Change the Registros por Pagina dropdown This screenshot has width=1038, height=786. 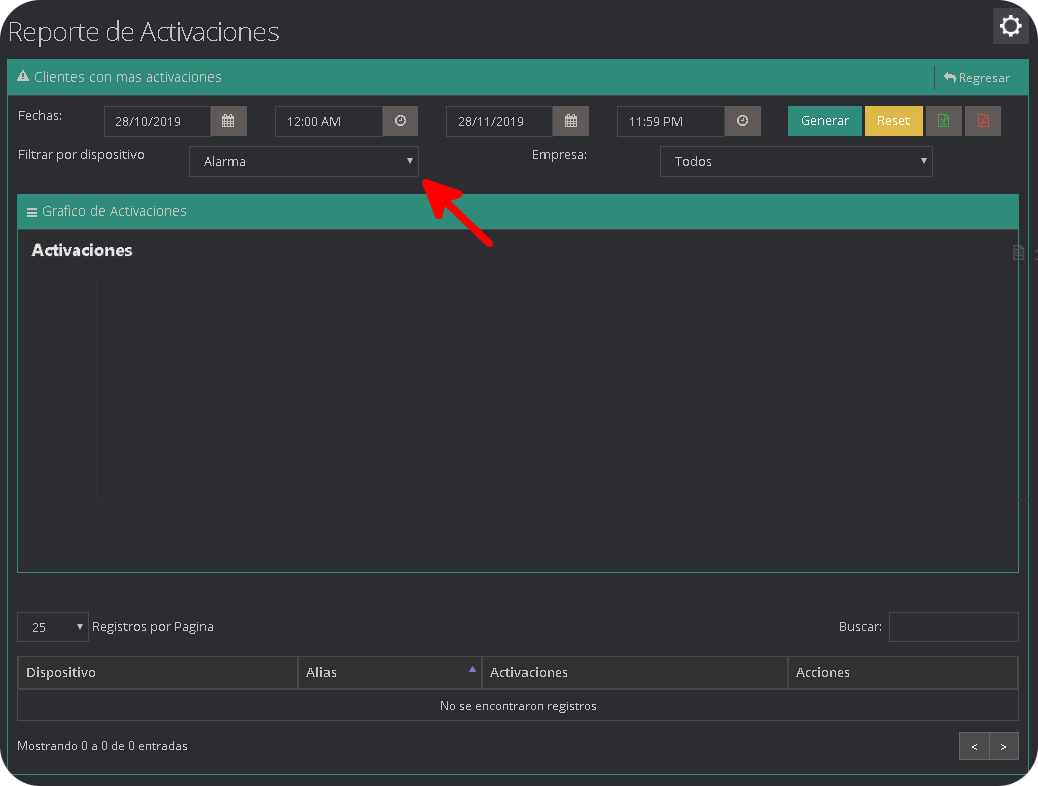coord(53,627)
